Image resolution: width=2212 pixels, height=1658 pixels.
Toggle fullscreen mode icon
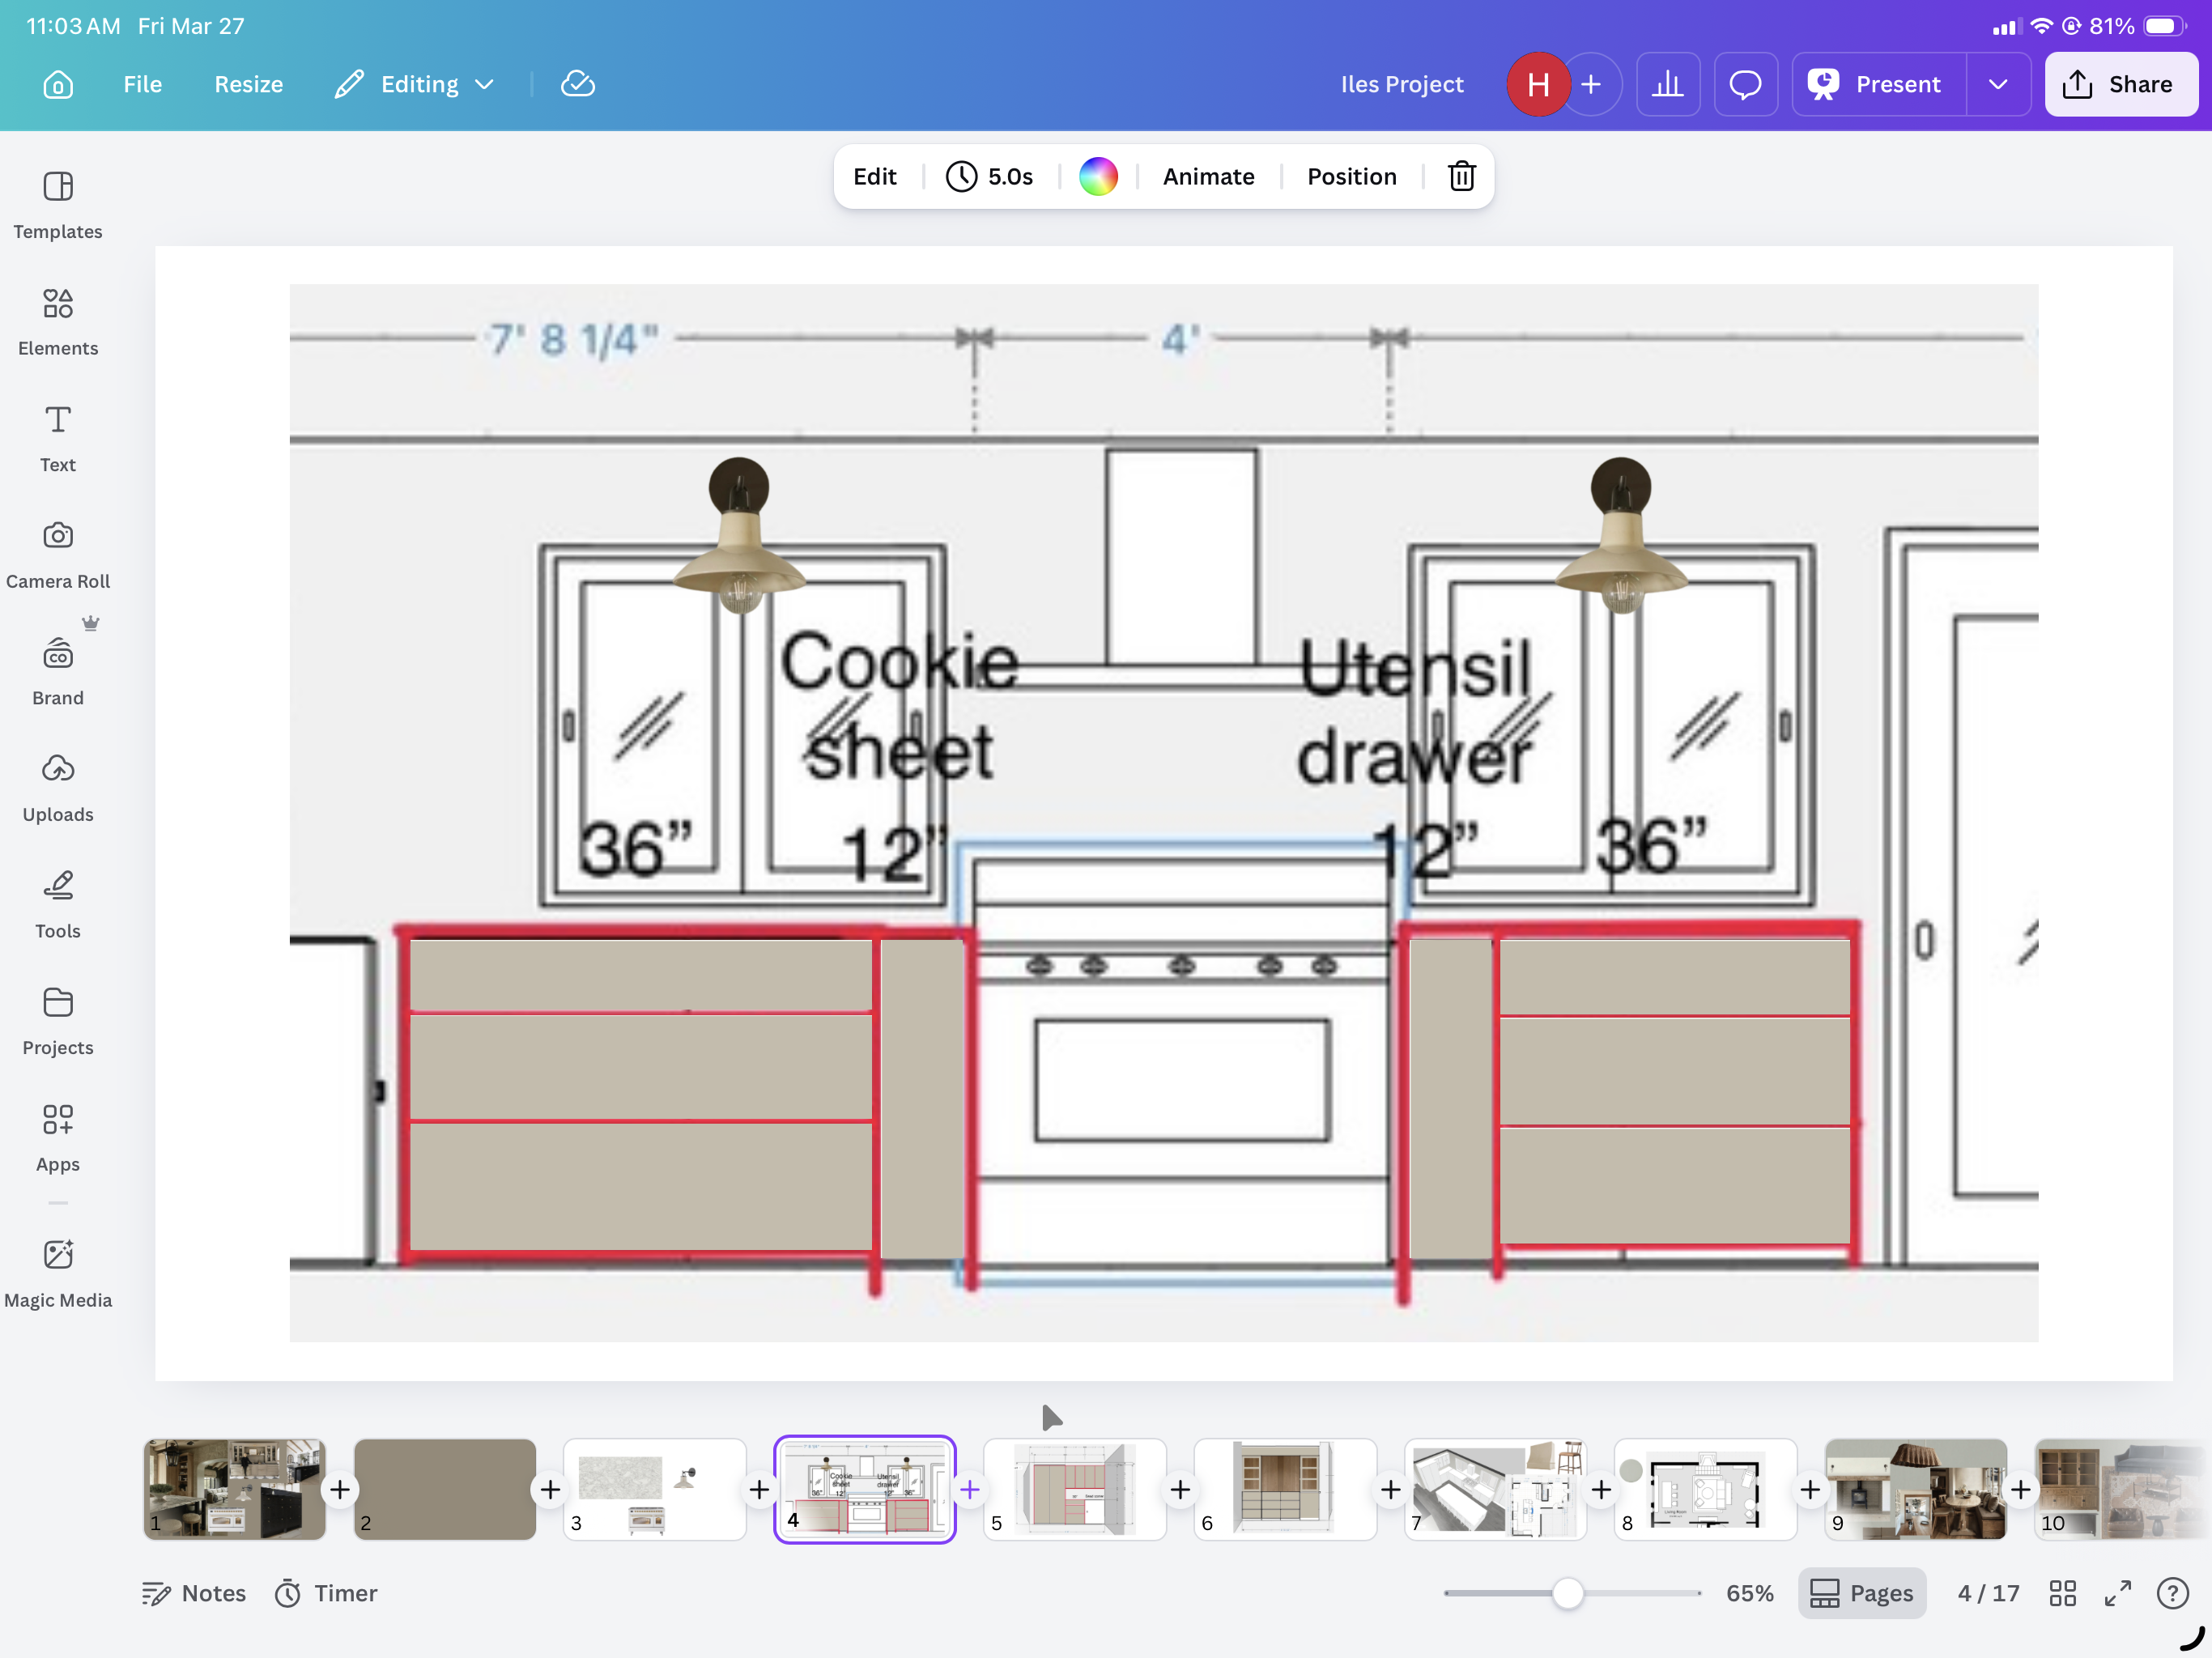click(x=2117, y=1593)
